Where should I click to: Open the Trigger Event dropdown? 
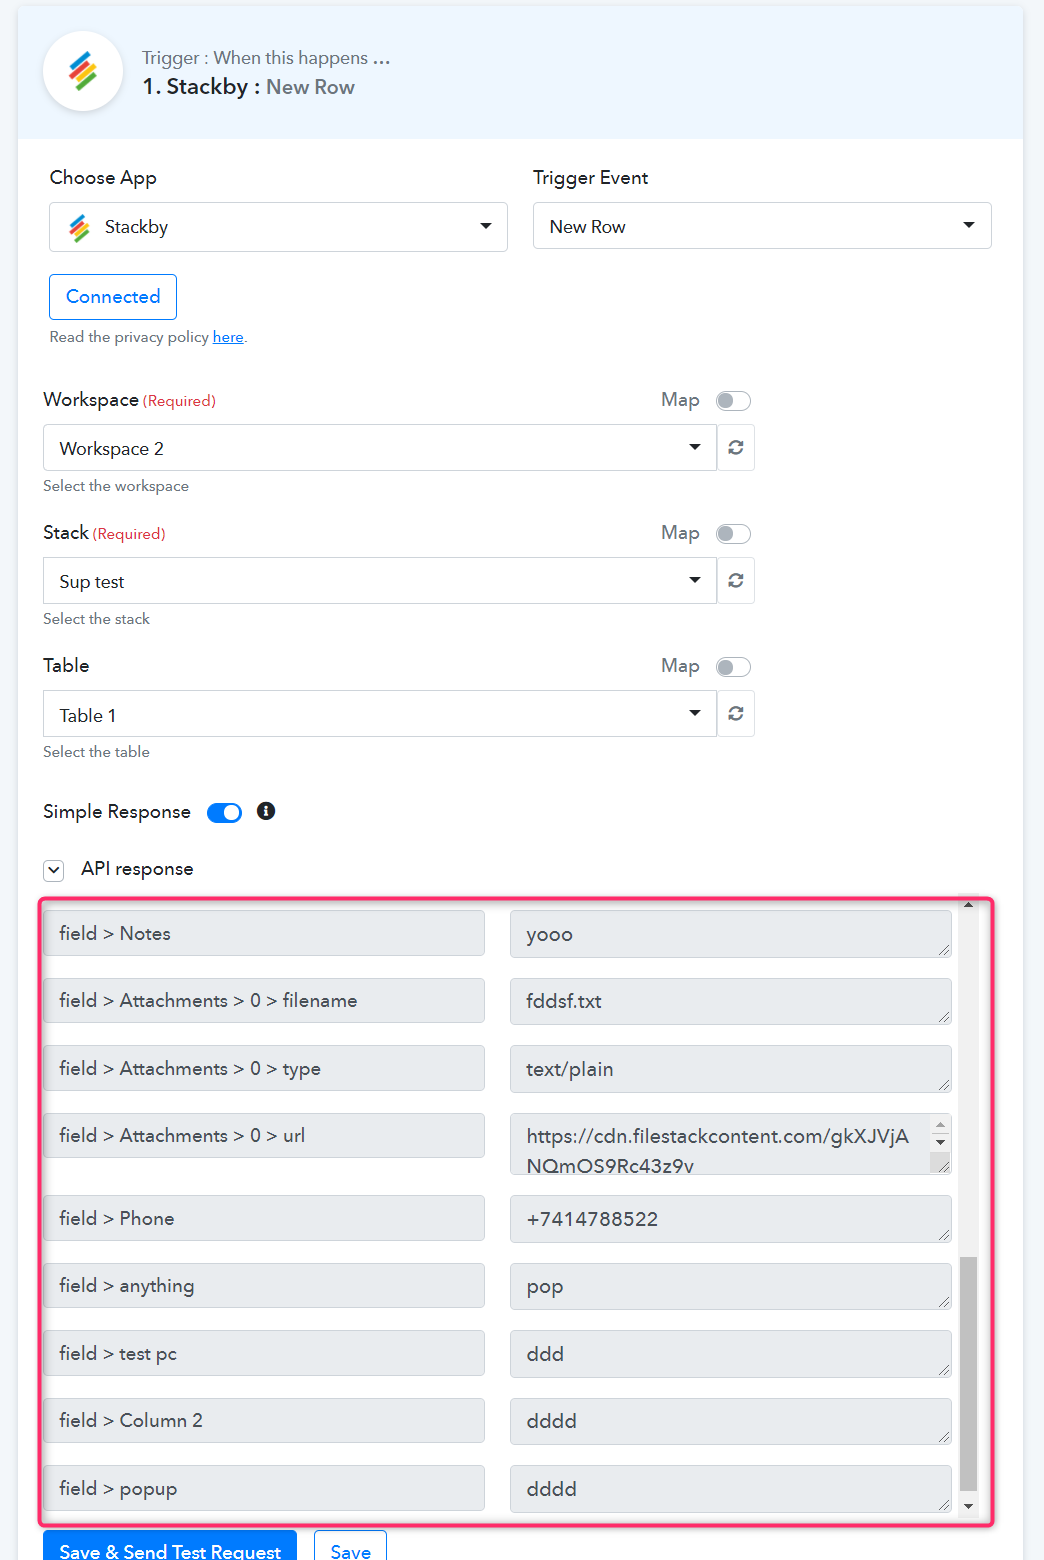click(762, 226)
